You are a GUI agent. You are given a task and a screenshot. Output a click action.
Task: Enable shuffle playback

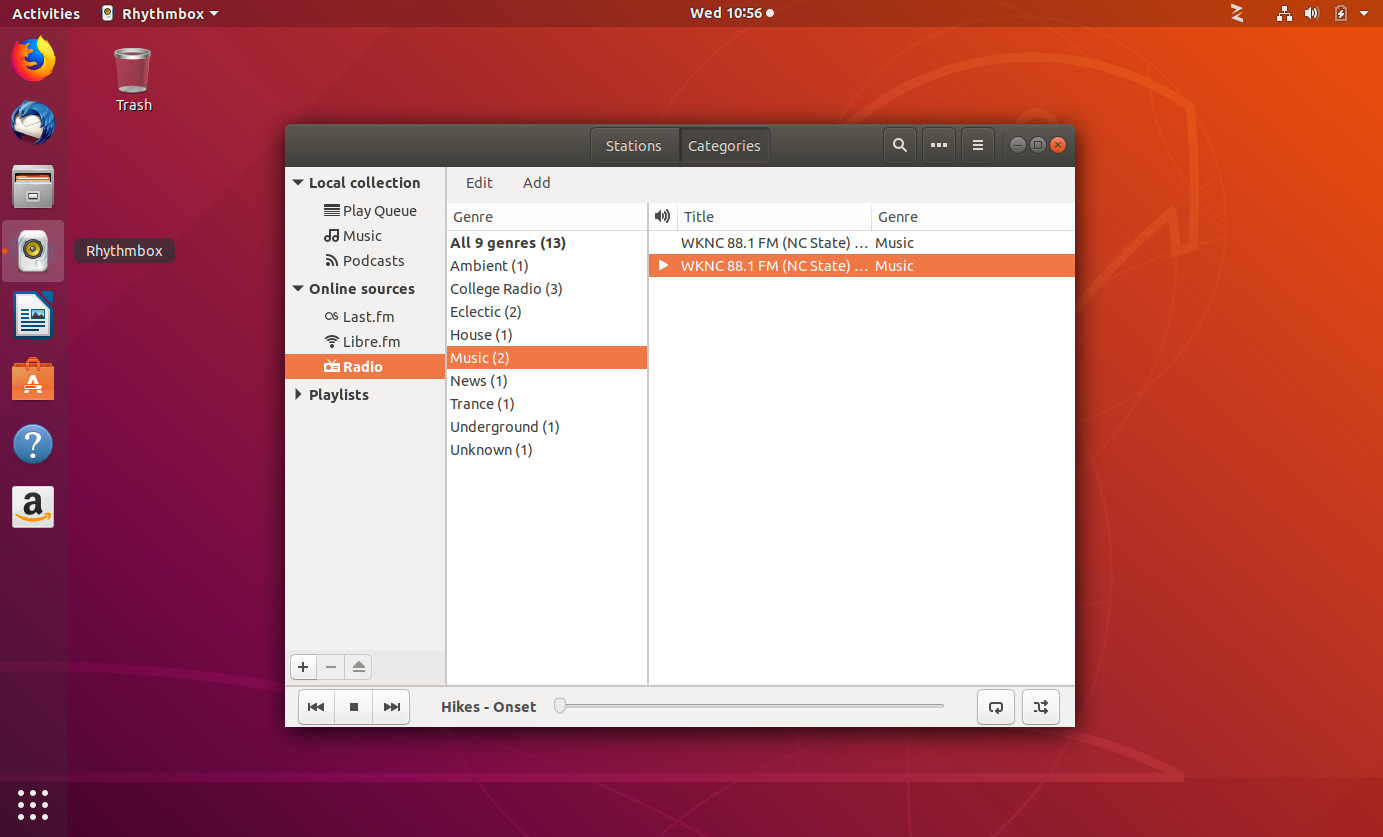point(1040,706)
